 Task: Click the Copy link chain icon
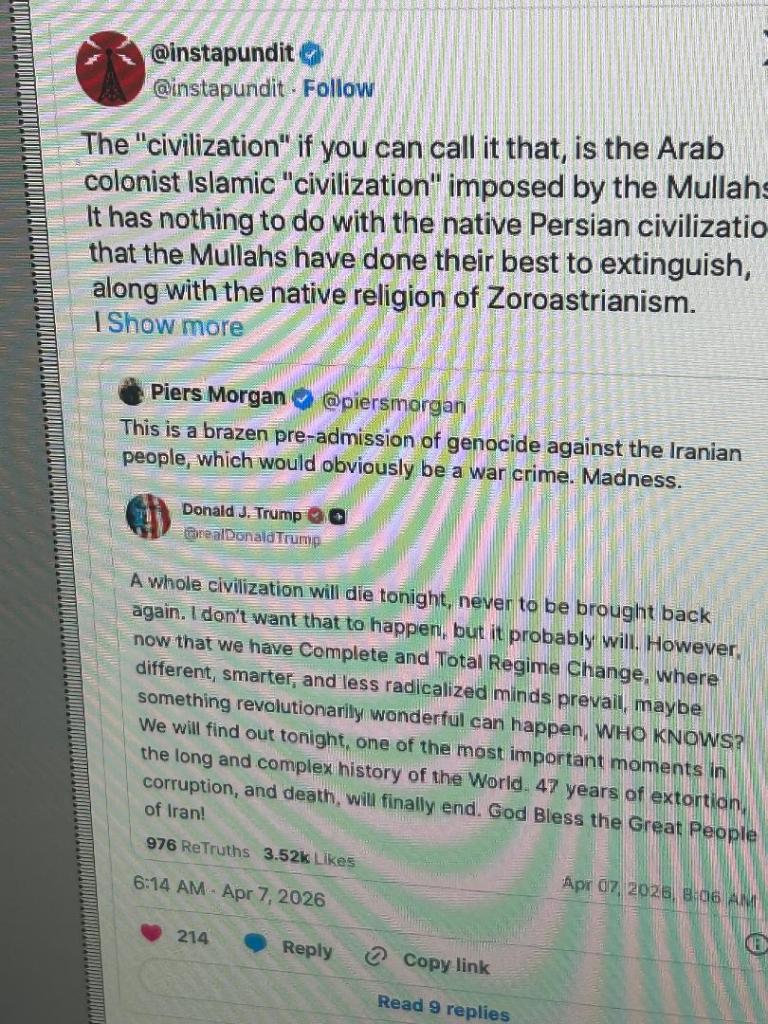coord(376,957)
